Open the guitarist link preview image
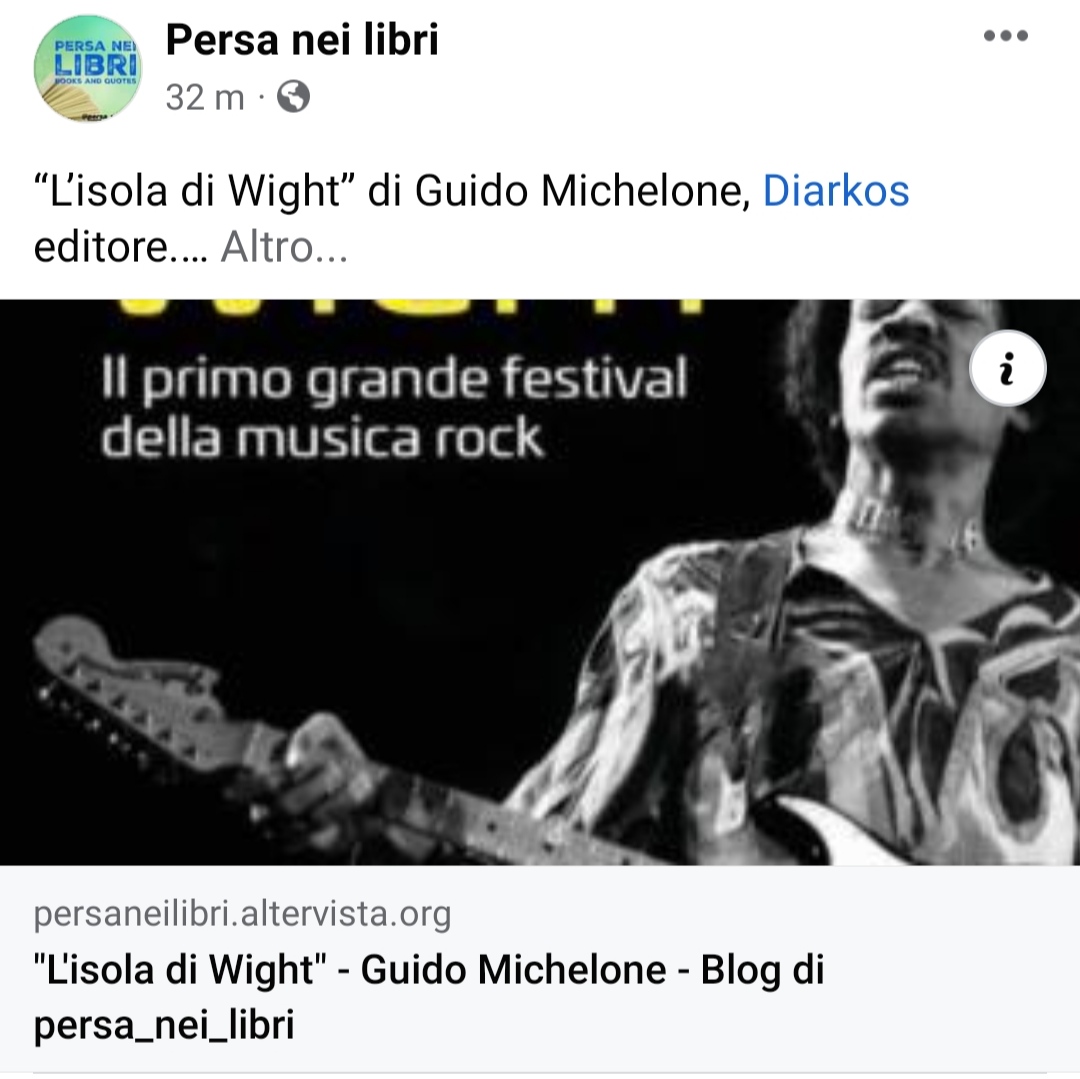The width and height of the screenshot is (1080, 1079). [x=540, y=583]
